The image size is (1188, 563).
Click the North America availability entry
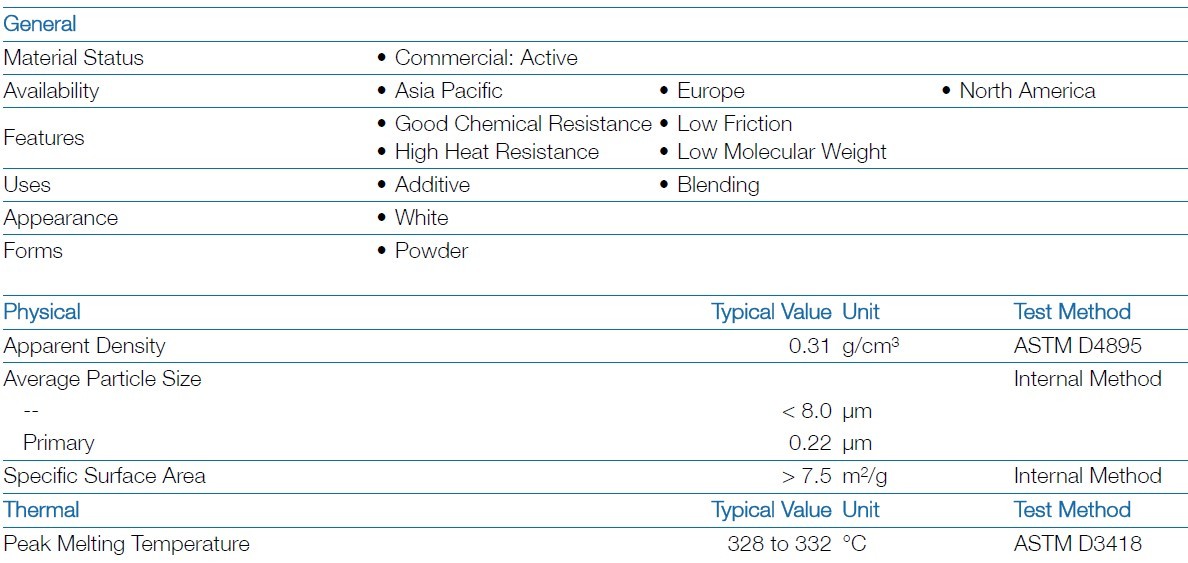click(x=1027, y=91)
